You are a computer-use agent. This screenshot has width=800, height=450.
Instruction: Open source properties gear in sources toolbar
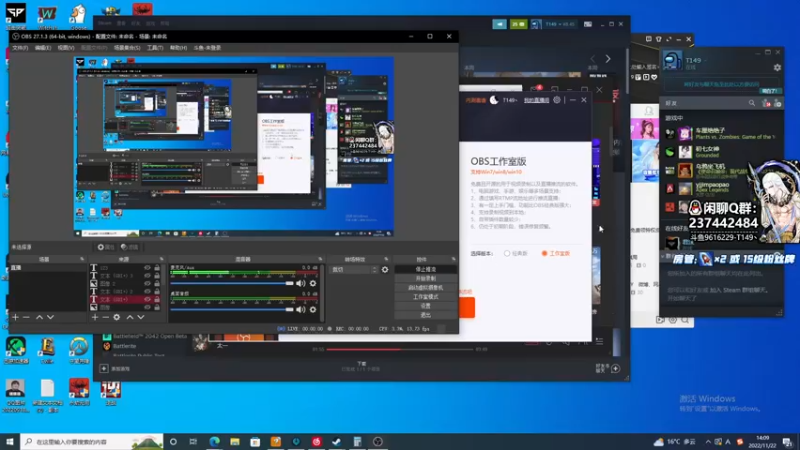coord(117,317)
